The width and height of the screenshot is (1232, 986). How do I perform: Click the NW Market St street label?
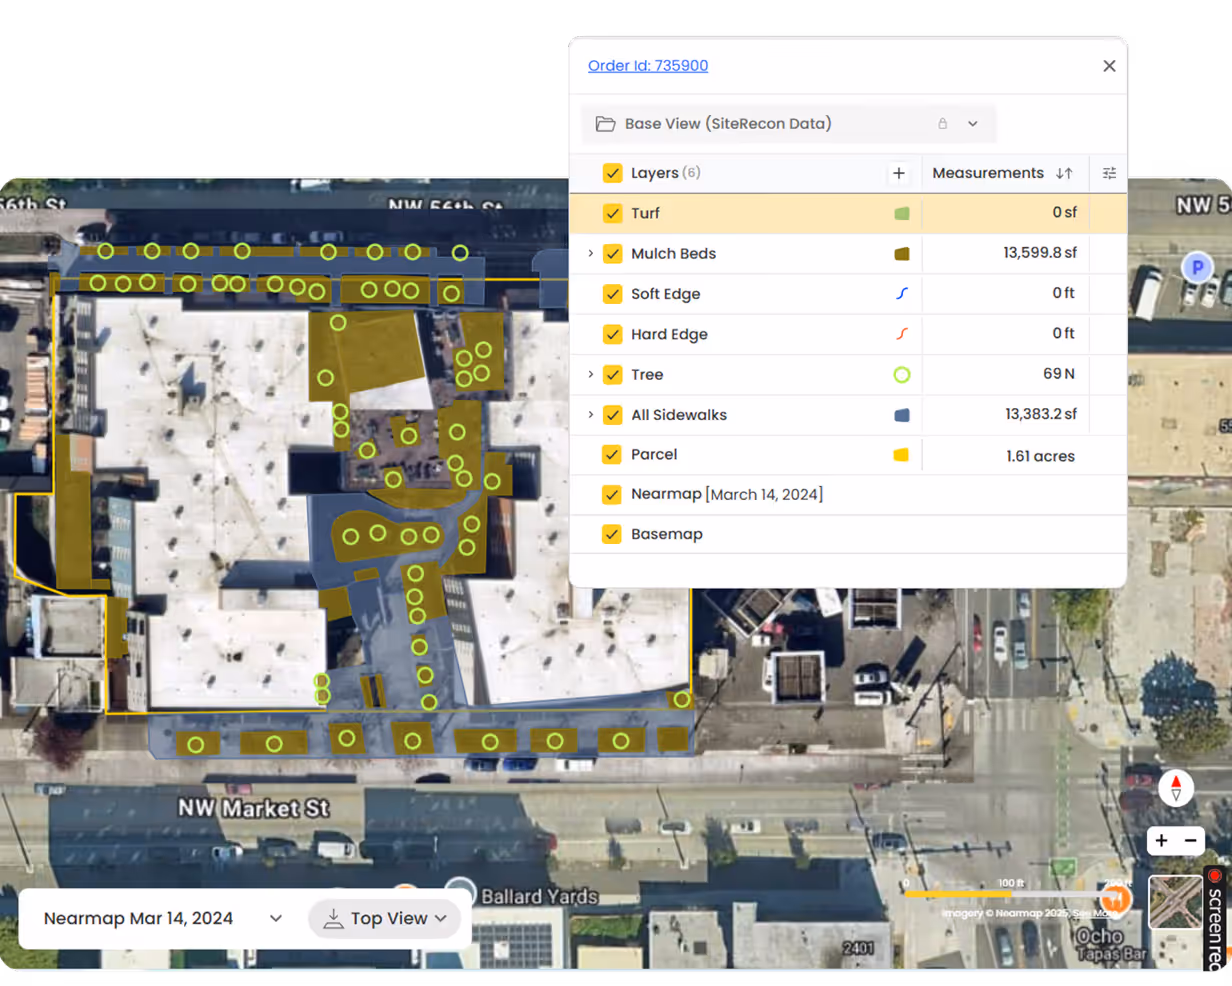click(253, 808)
